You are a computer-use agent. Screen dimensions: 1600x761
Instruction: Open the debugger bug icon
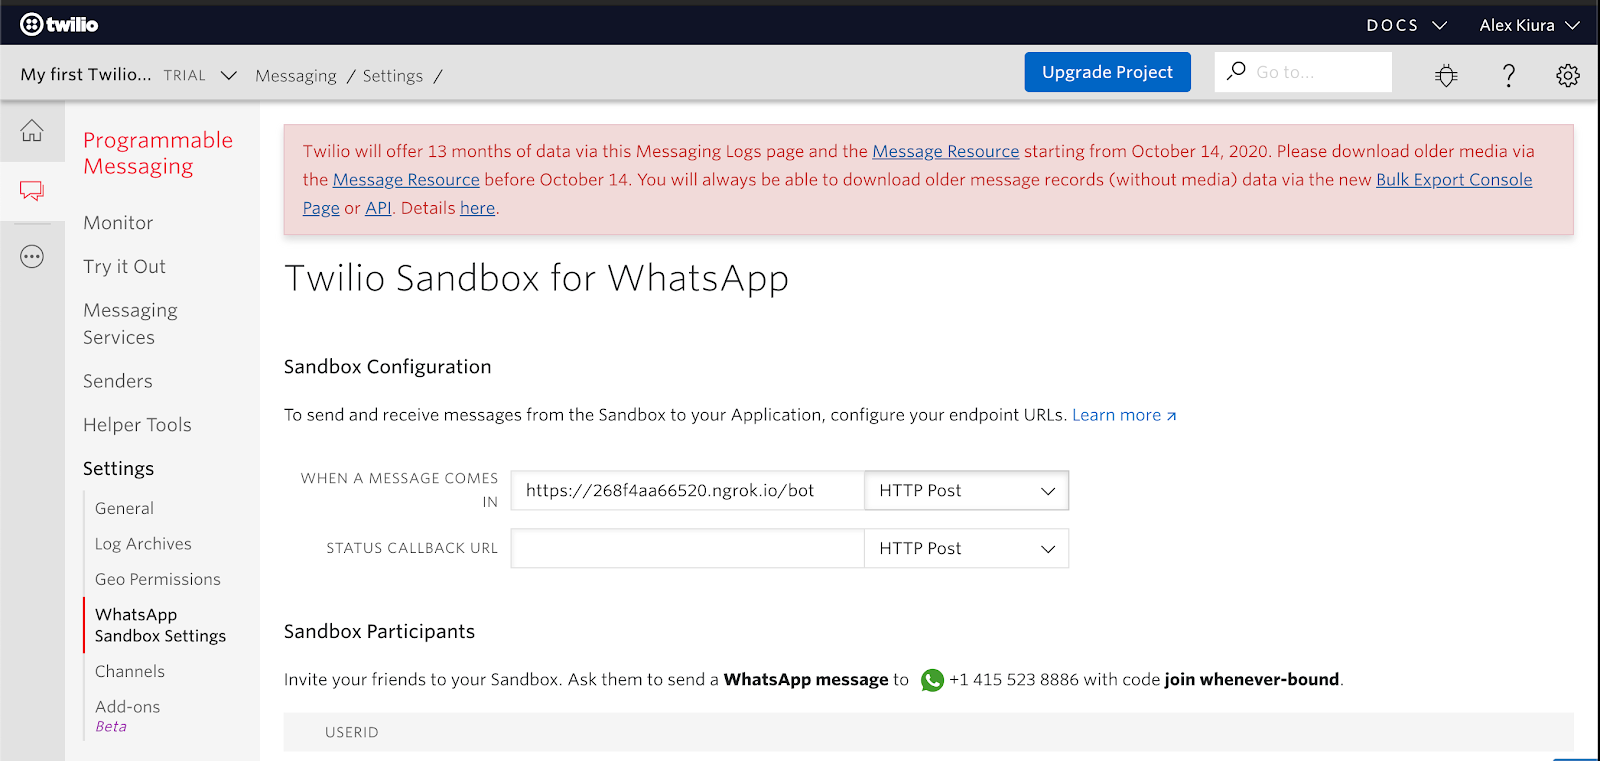[x=1446, y=75]
